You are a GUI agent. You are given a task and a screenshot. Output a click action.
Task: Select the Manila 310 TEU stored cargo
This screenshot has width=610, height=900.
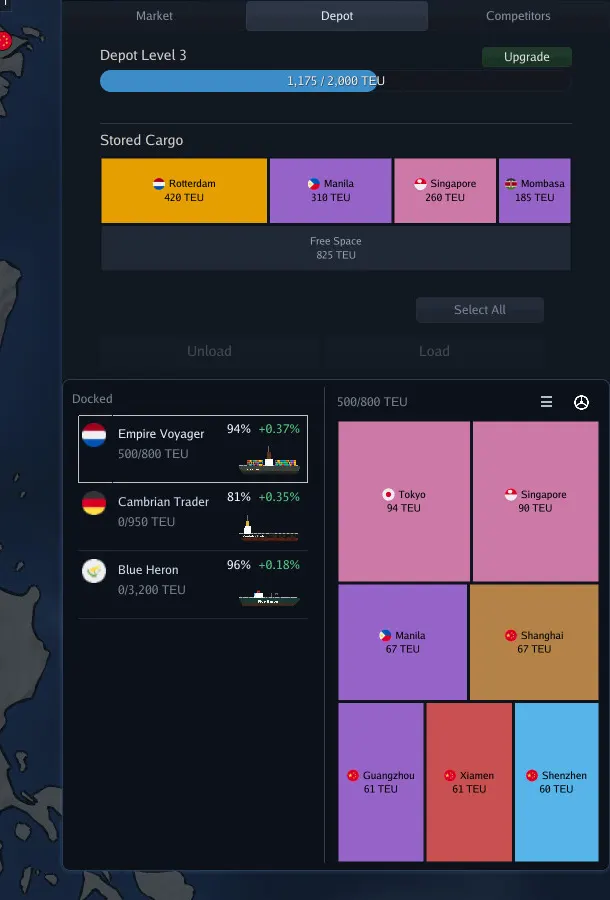[x=331, y=191]
